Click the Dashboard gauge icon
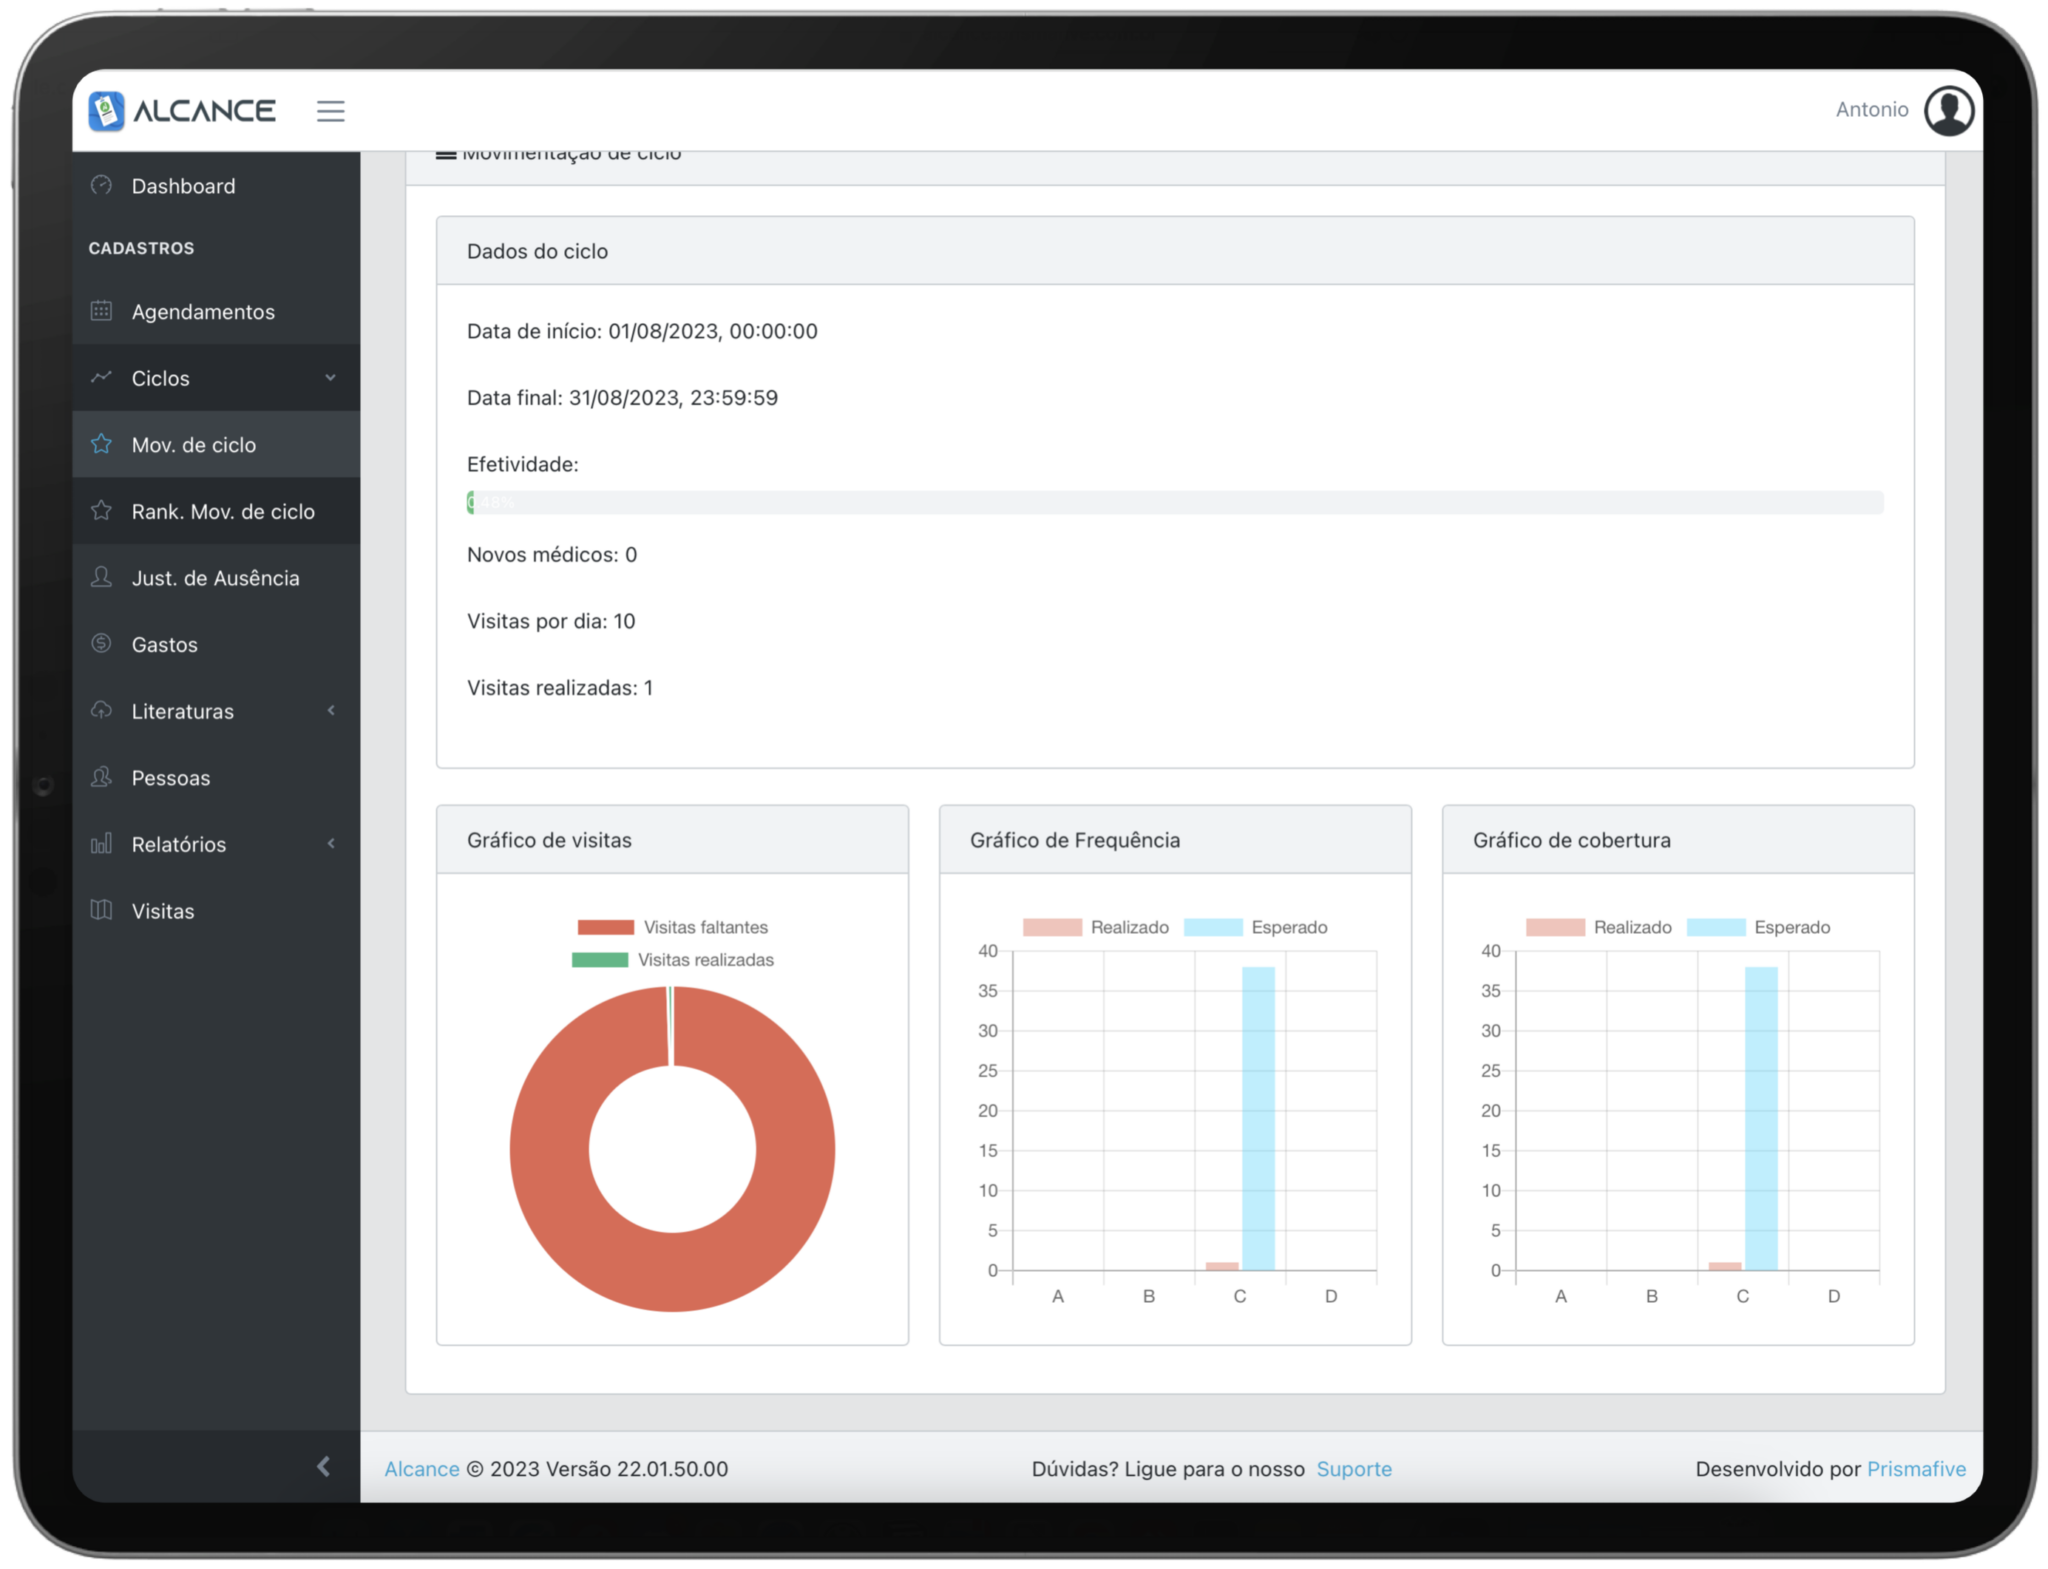 point(102,185)
